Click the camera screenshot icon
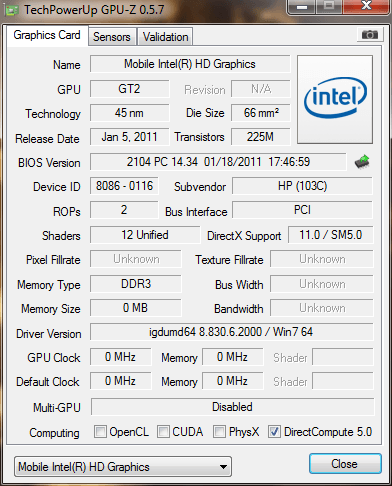The width and height of the screenshot is (392, 486). point(369,34)
